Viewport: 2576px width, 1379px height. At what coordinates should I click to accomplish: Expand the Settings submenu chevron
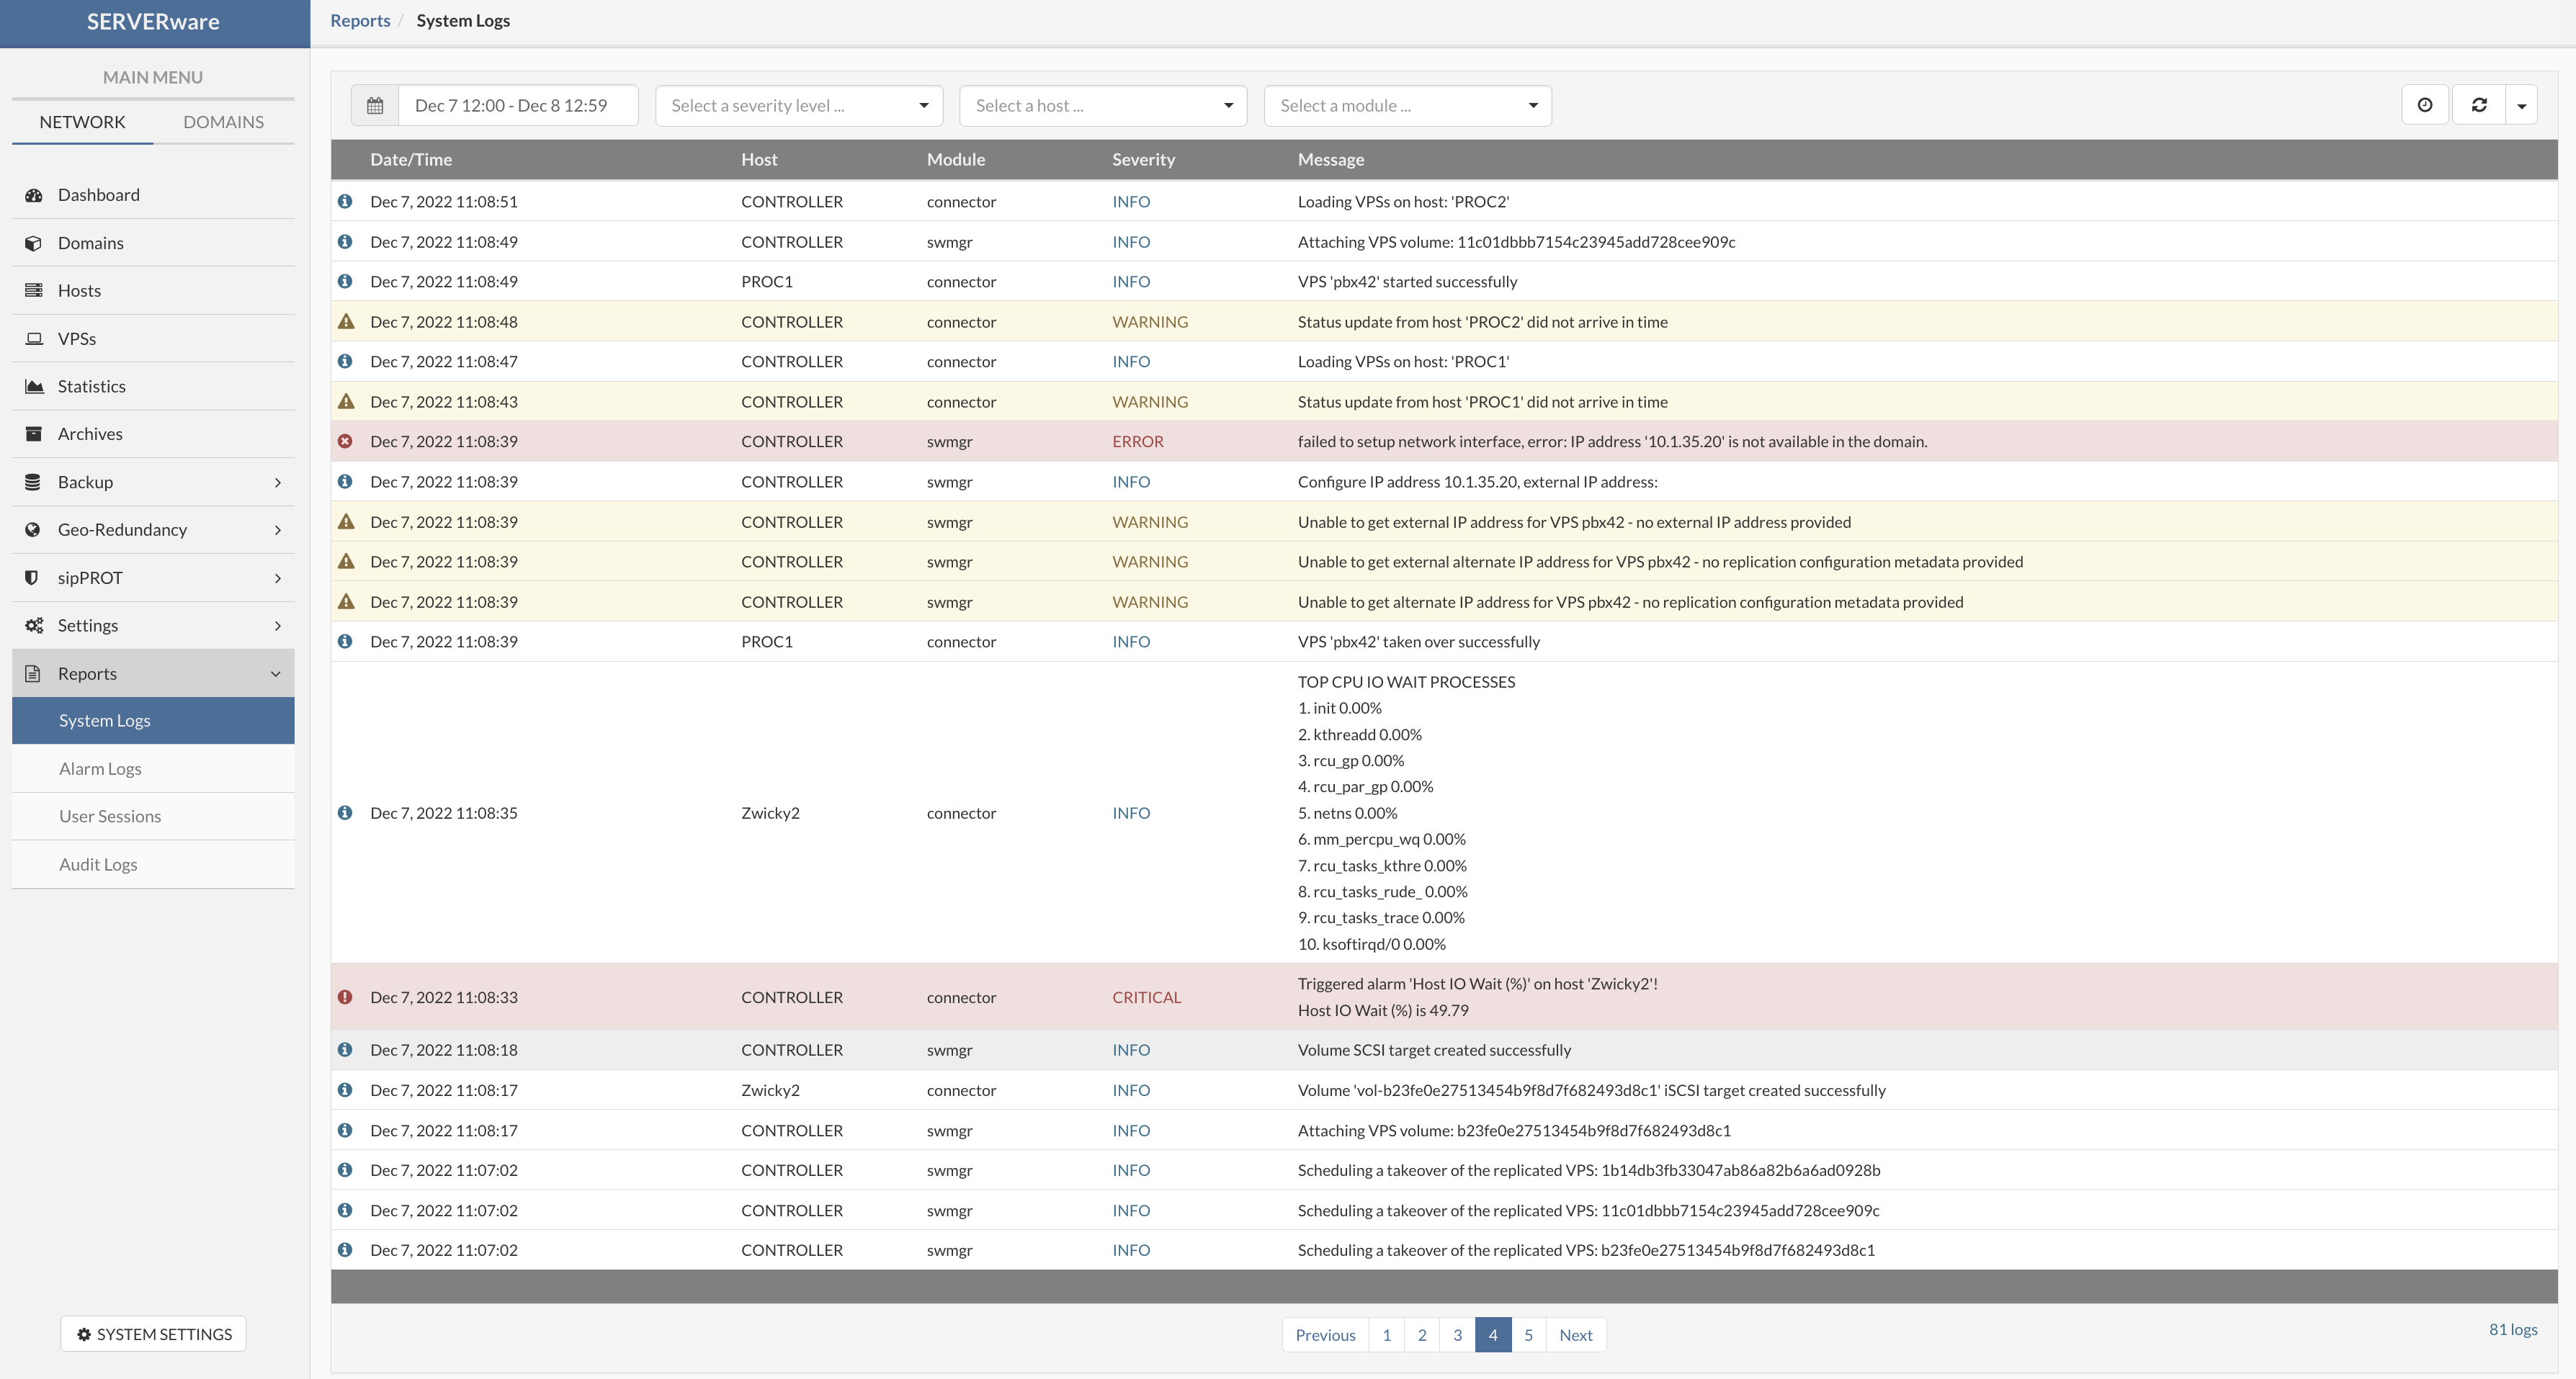pyautogui.click(x=277, y=626)
